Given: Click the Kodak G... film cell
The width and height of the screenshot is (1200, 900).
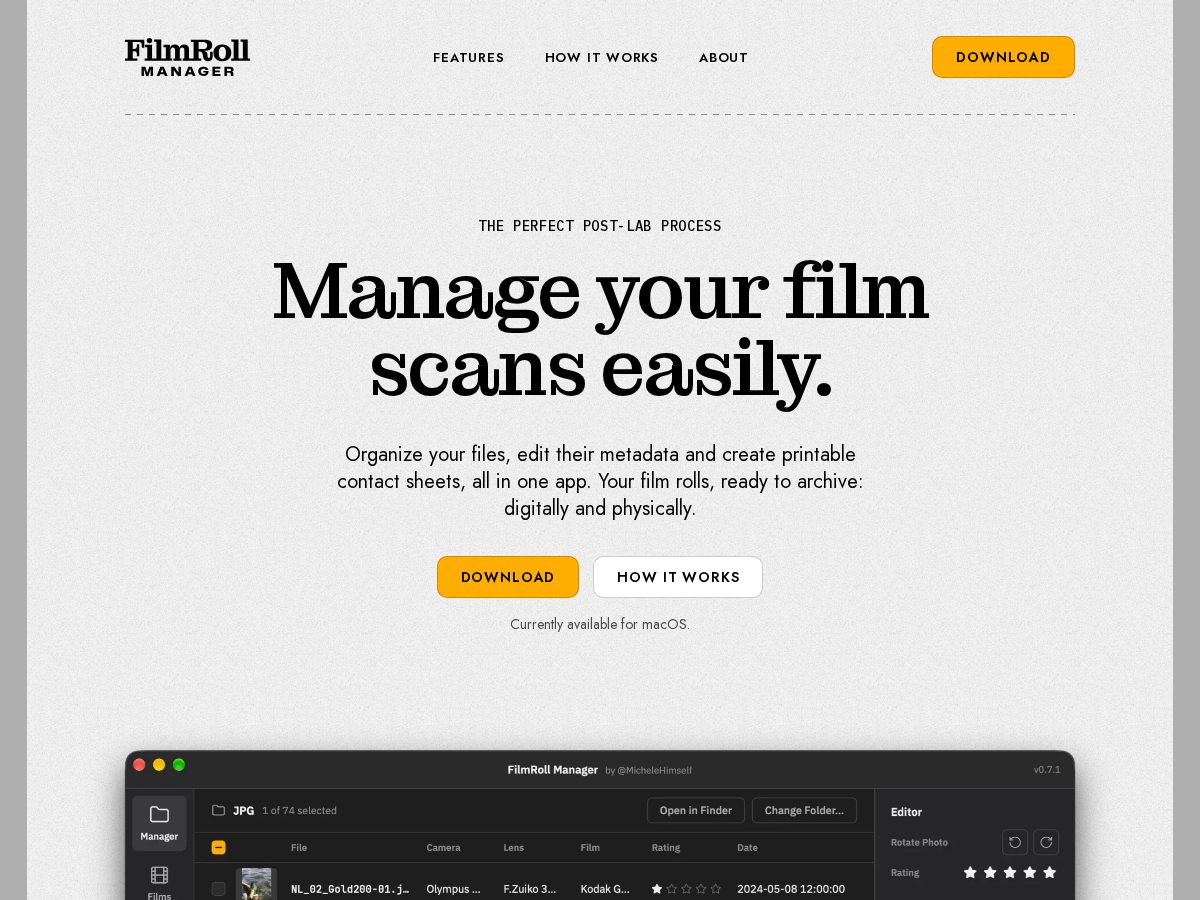Looking at the screenshot, I should tap(605, 888).
